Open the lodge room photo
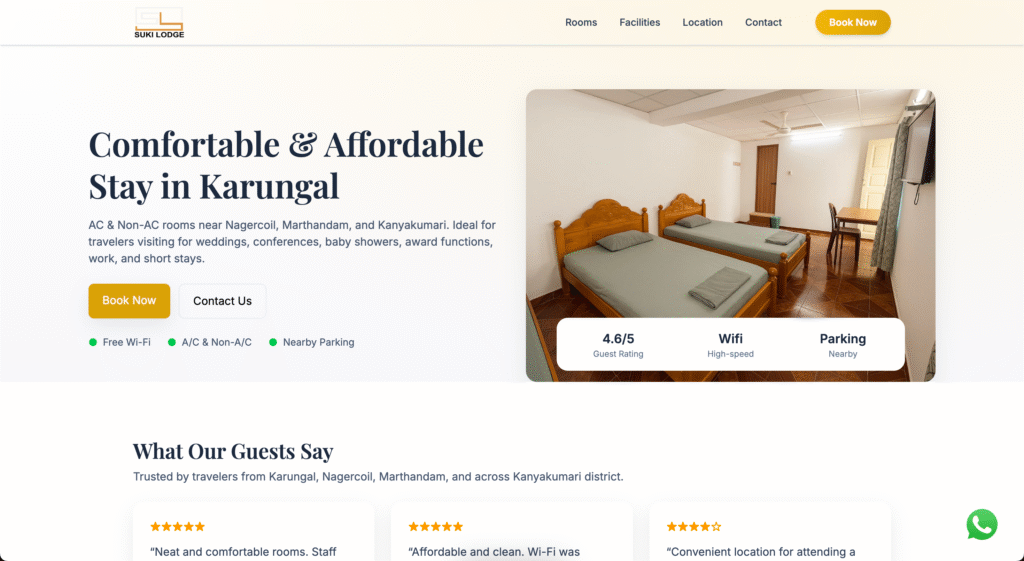This screenshot has height=561, width=1024. pyautogui.click(x=730, y=202)
